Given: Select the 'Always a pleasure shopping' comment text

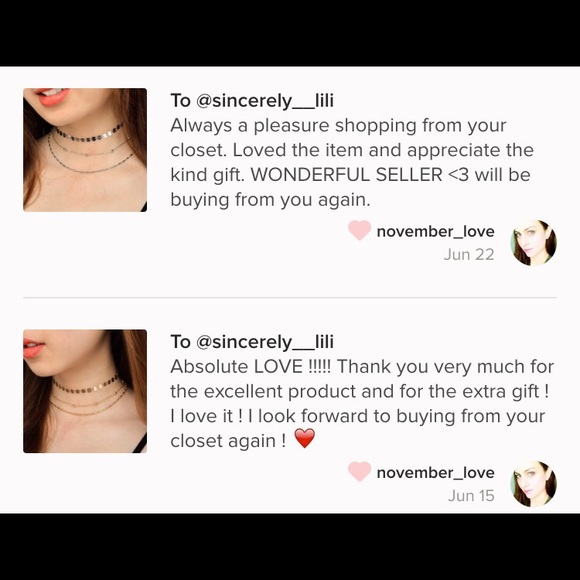Looking at the screenshot, I should coord(352,162).
